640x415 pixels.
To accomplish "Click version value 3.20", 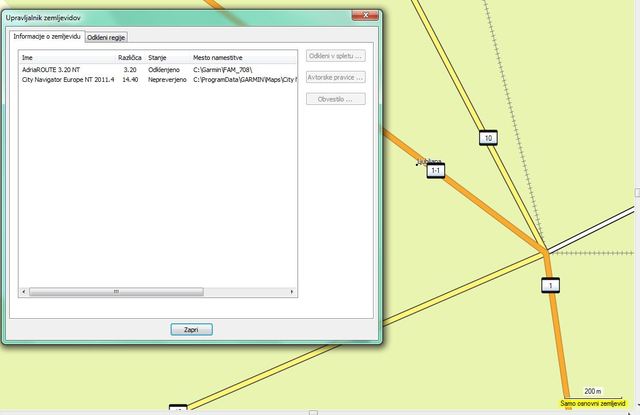I will (130, 70).
